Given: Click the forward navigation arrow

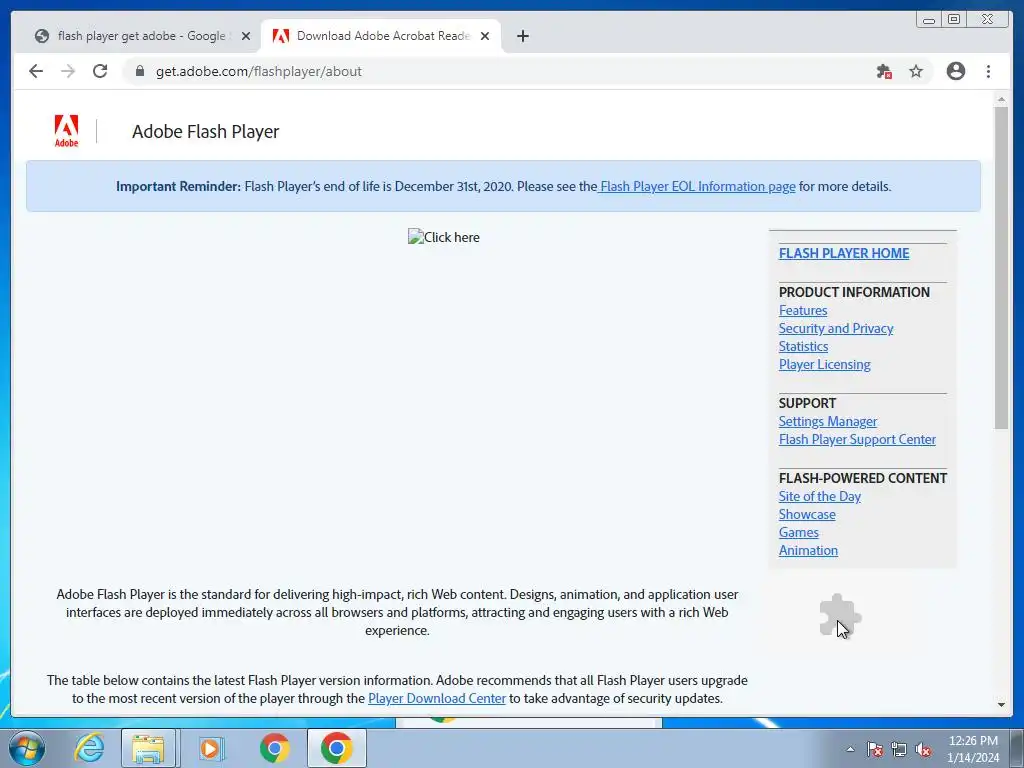Looking at the screenshot, I should [68, 71].
